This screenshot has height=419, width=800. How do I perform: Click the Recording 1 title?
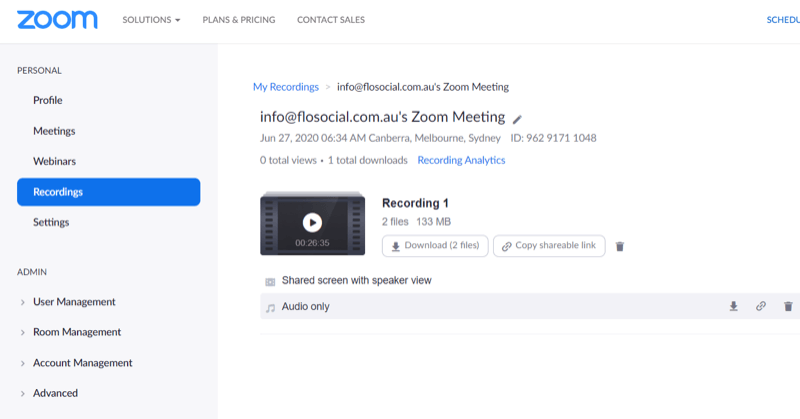click(x=415, y=203)
